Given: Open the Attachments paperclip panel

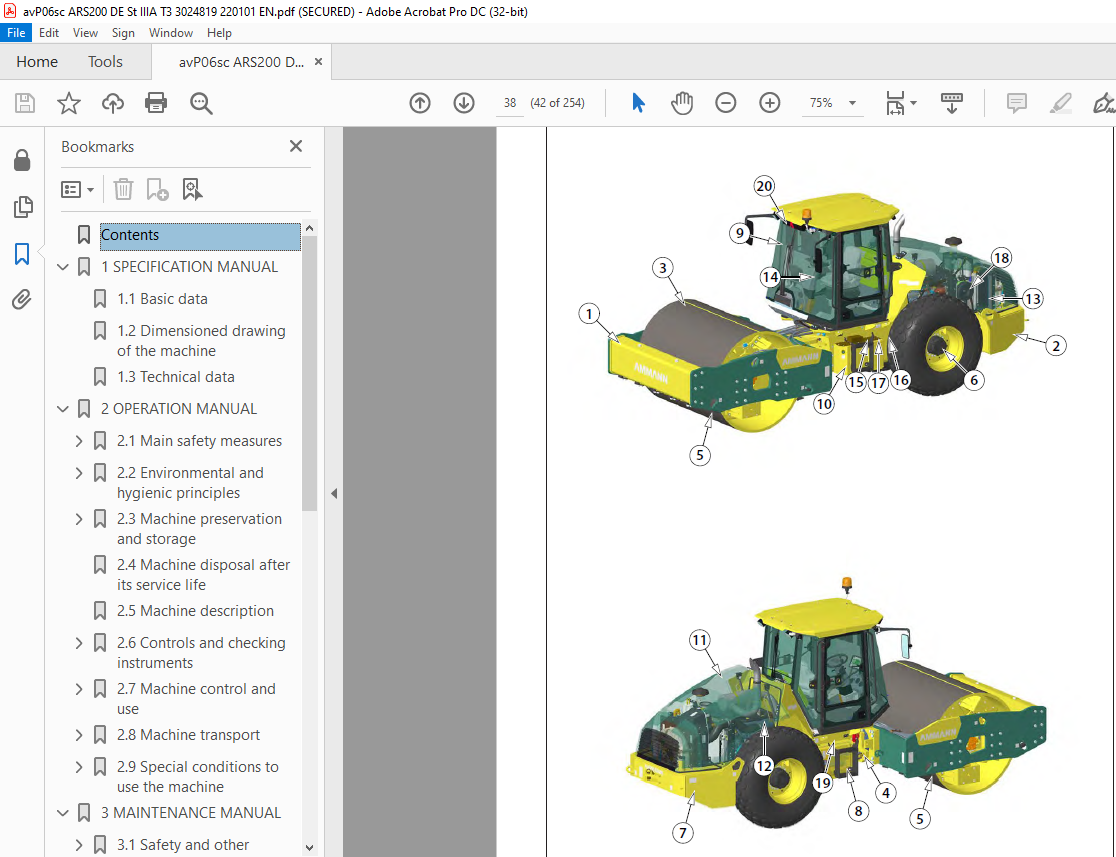Looking at the screenshot, I should tap(22, 300).
